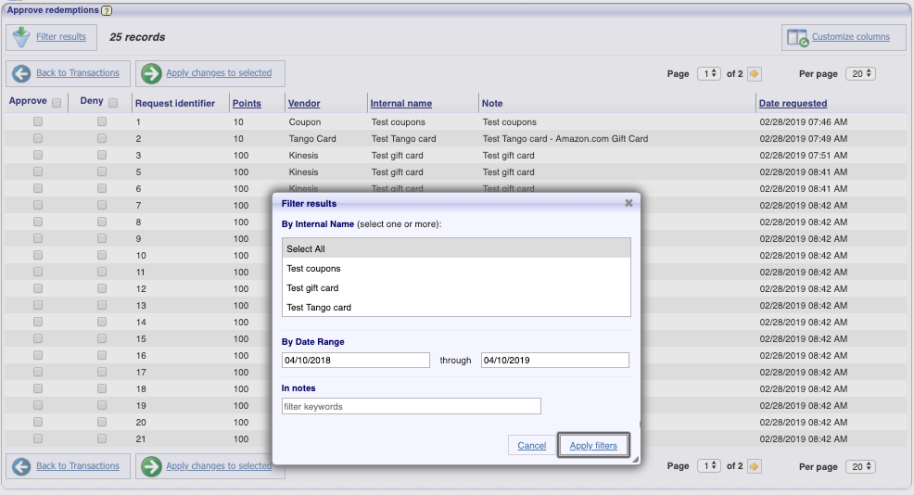Sort by Date requested column header

coord(793,103)
